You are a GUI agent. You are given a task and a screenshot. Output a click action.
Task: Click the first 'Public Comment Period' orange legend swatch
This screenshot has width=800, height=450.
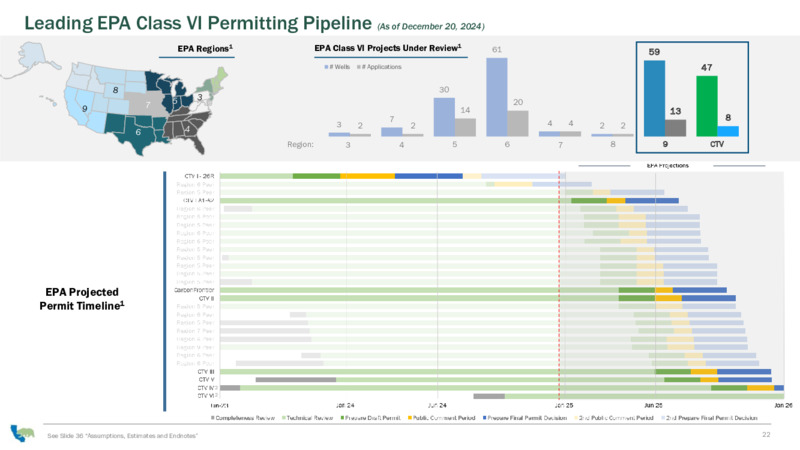click(410, 418)
